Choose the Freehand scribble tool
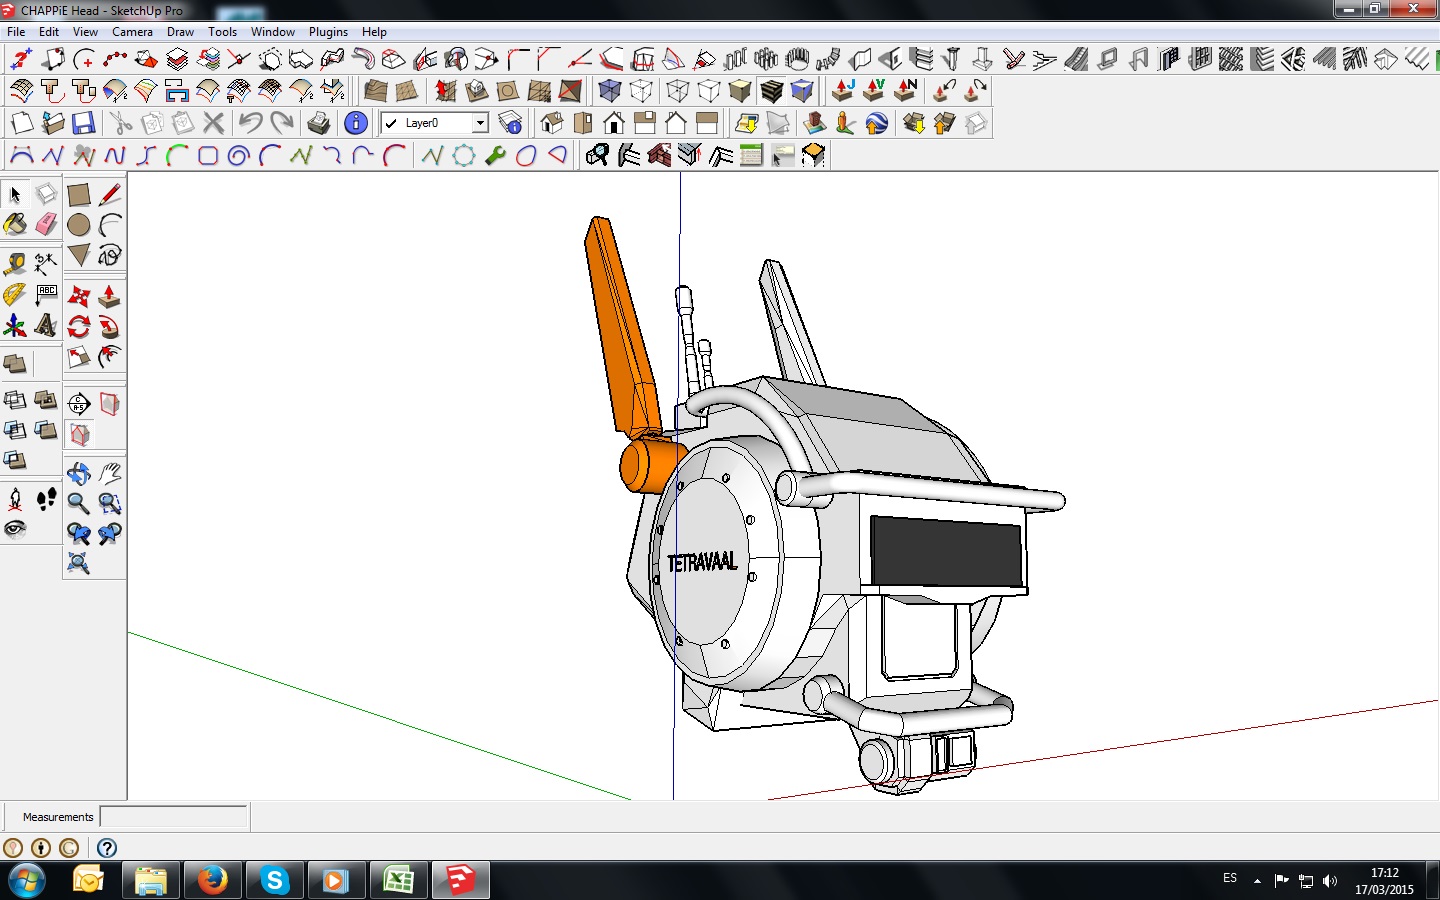This screenshot has height=900, width=1440. tap(110, 255)
